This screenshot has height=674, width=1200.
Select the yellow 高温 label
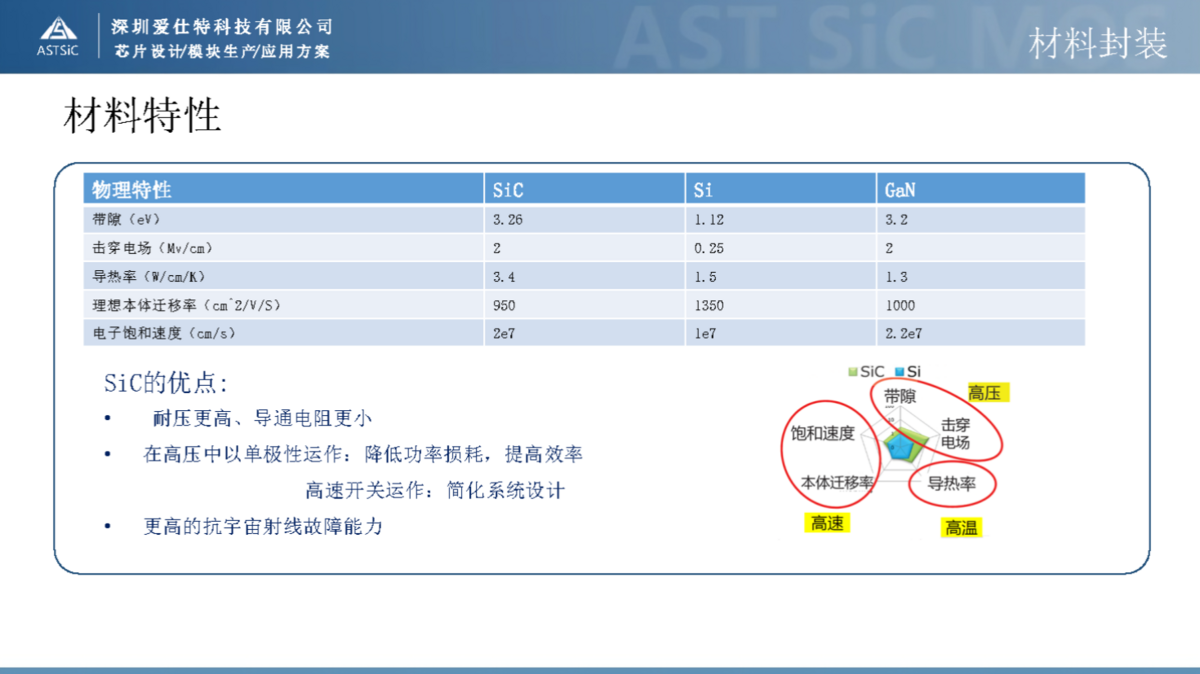961,527
